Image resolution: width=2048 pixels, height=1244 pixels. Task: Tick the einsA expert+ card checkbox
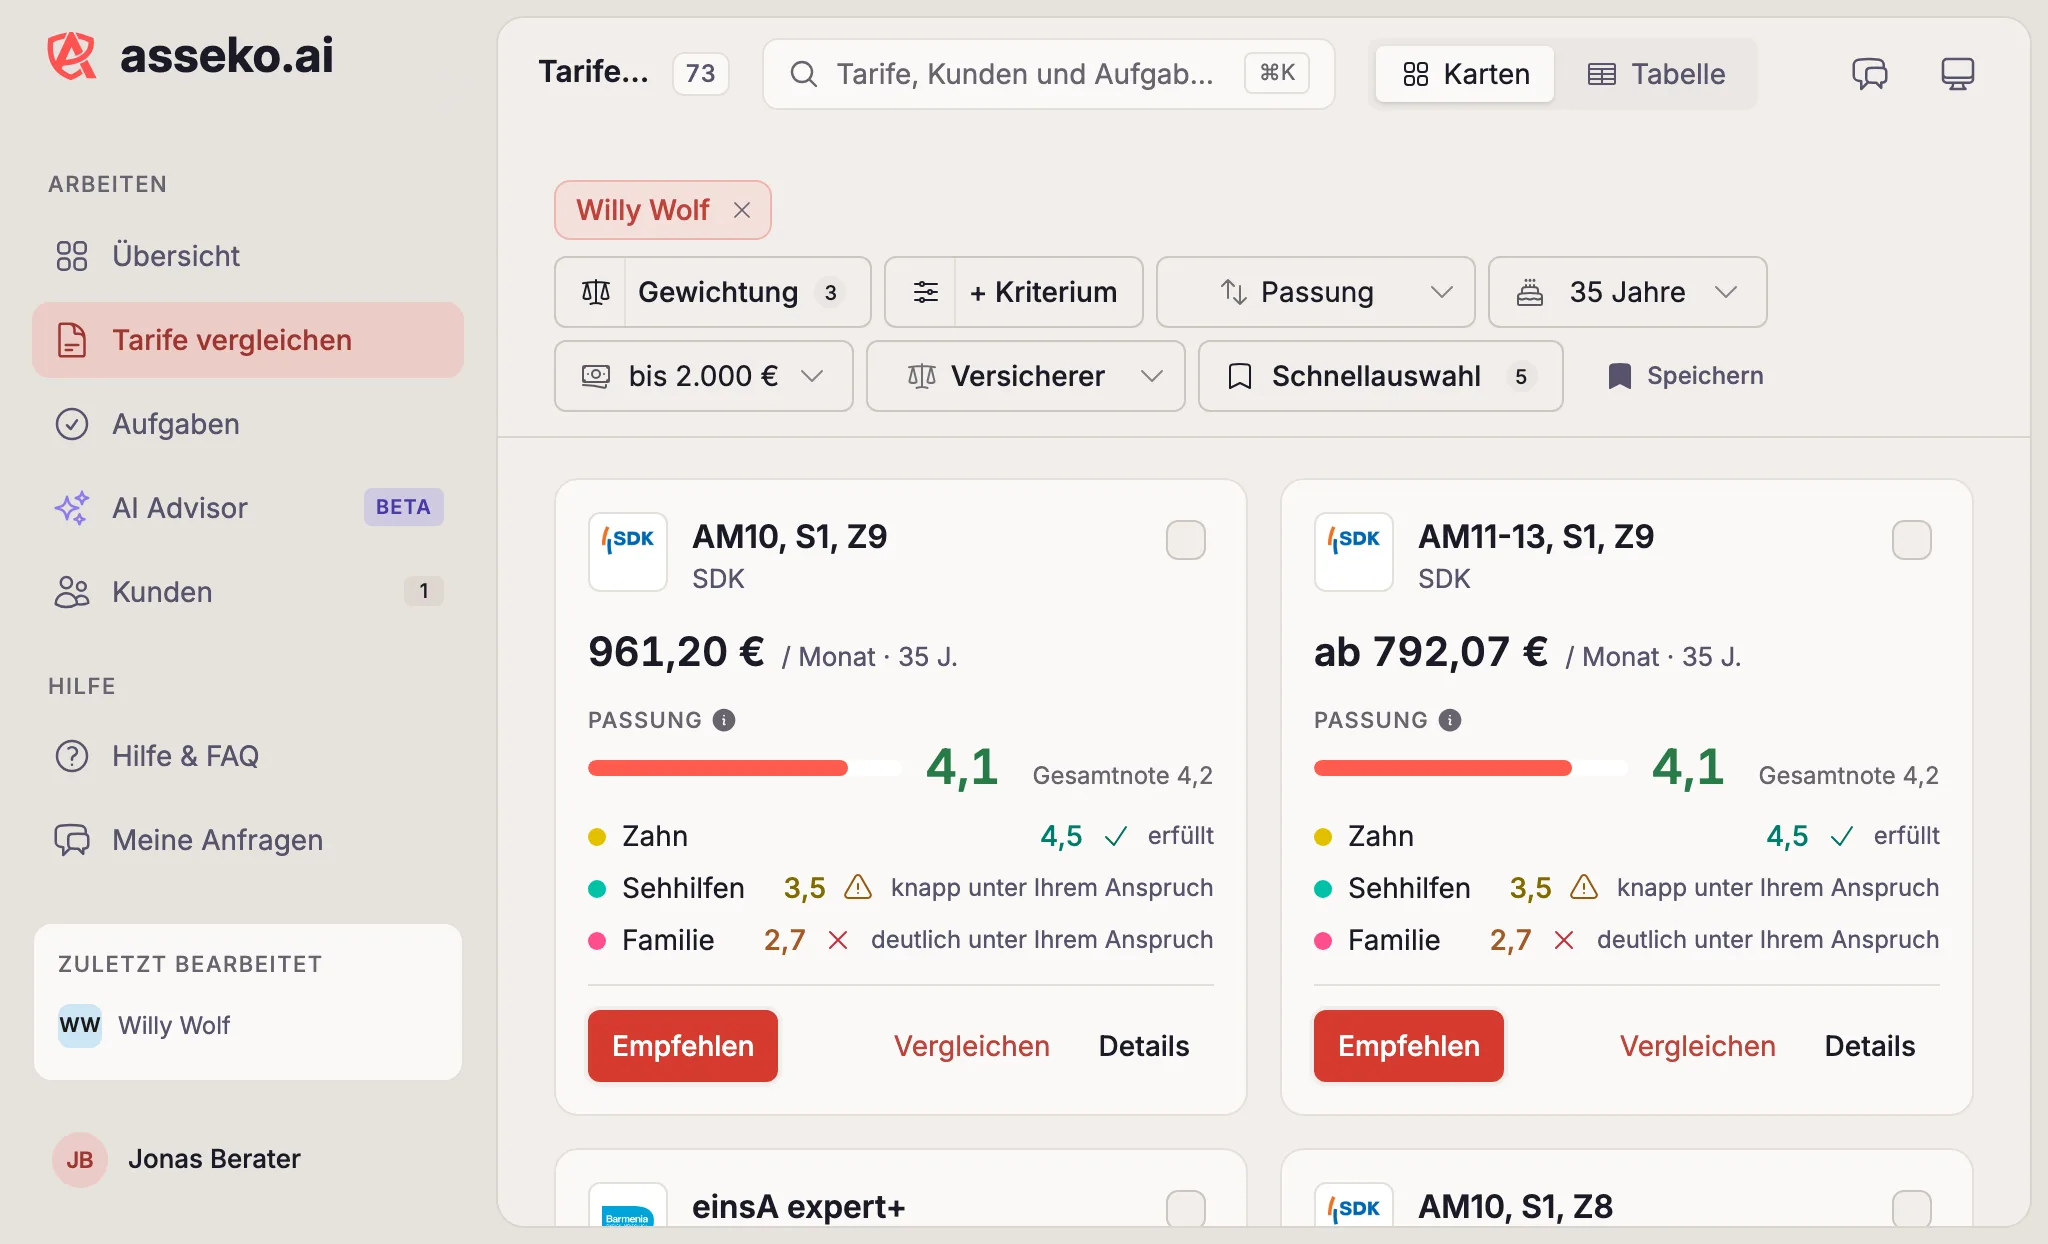click(x=1186, y=1208)
